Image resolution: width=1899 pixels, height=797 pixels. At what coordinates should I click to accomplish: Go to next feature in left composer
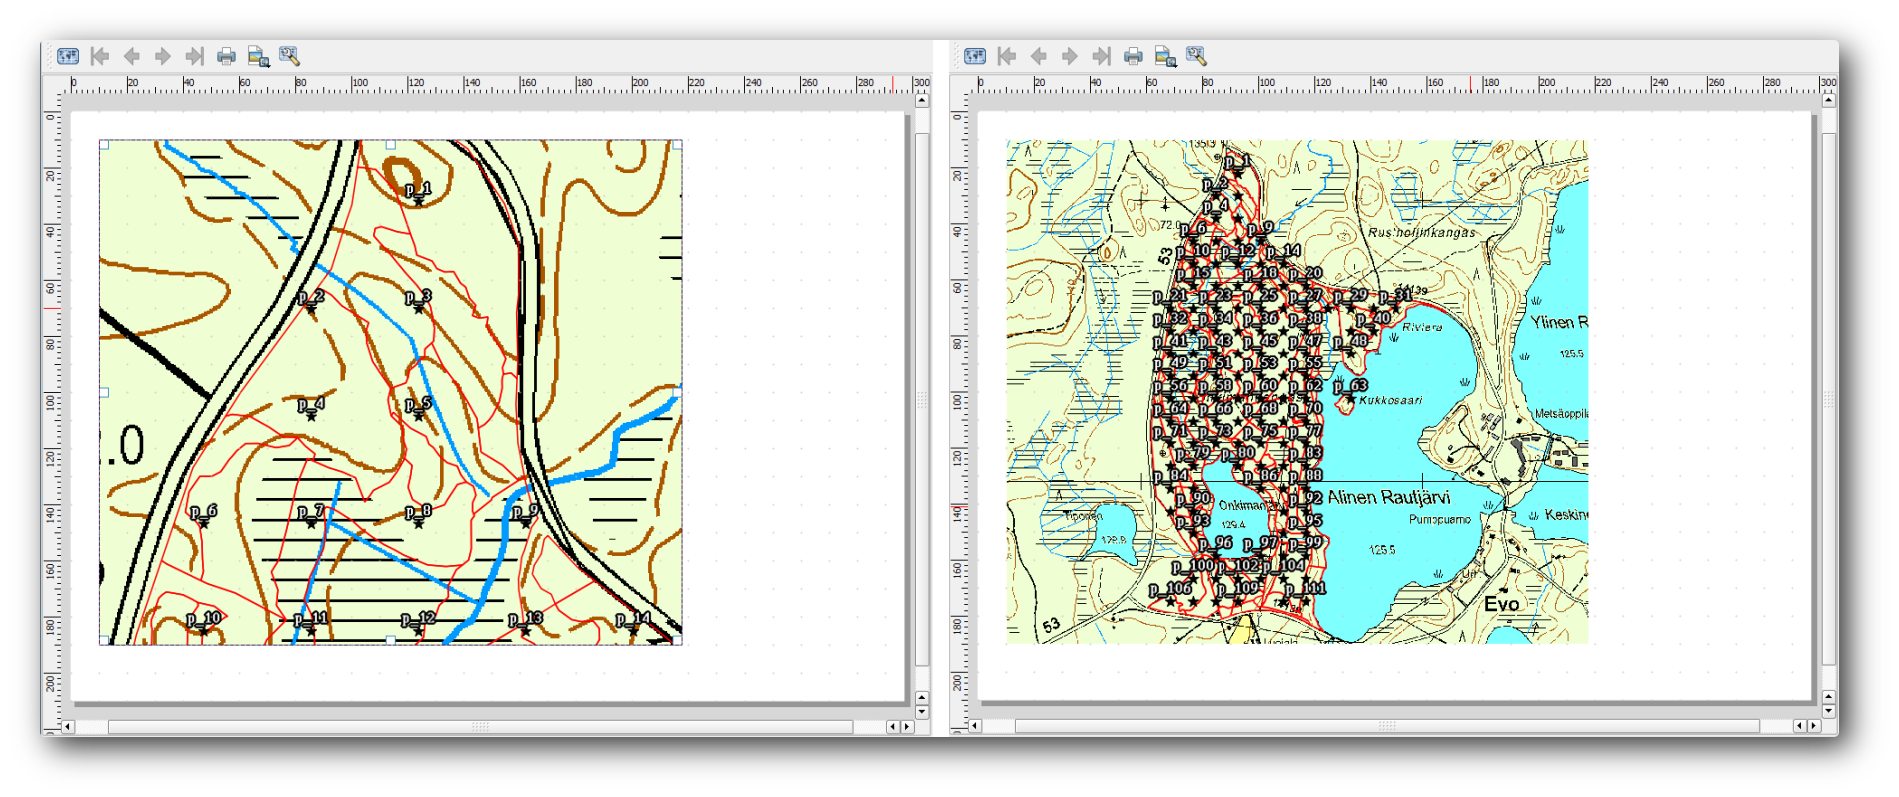click(162, 56)
